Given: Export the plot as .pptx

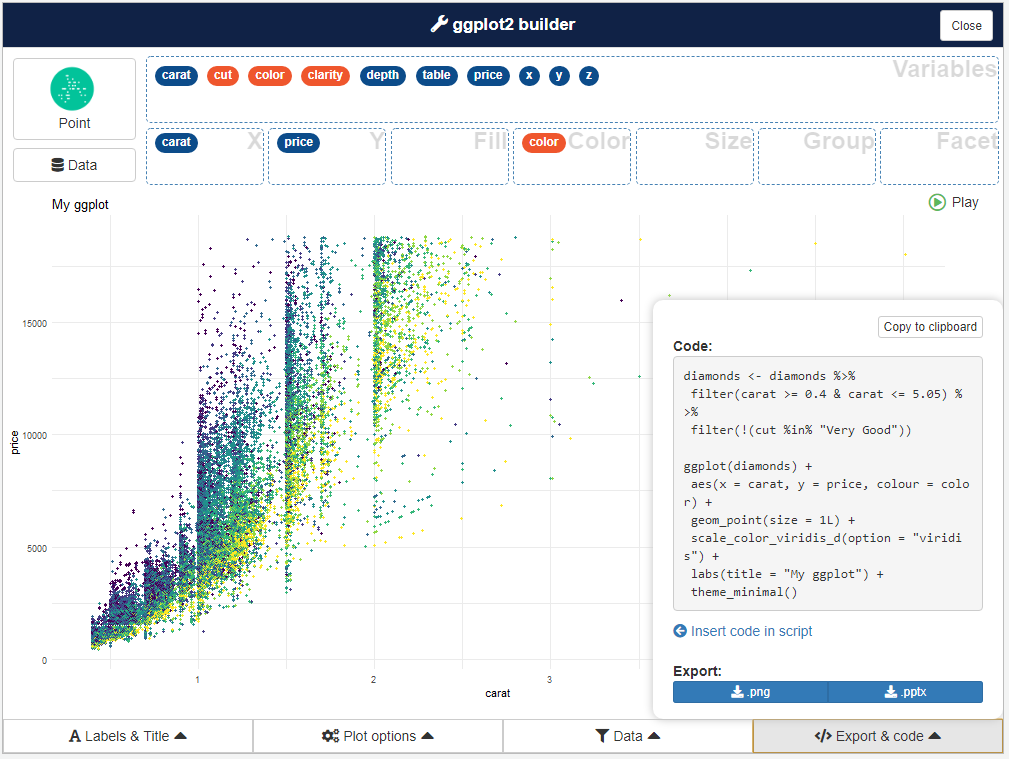Looking at the screenshot, I should 905,692.
